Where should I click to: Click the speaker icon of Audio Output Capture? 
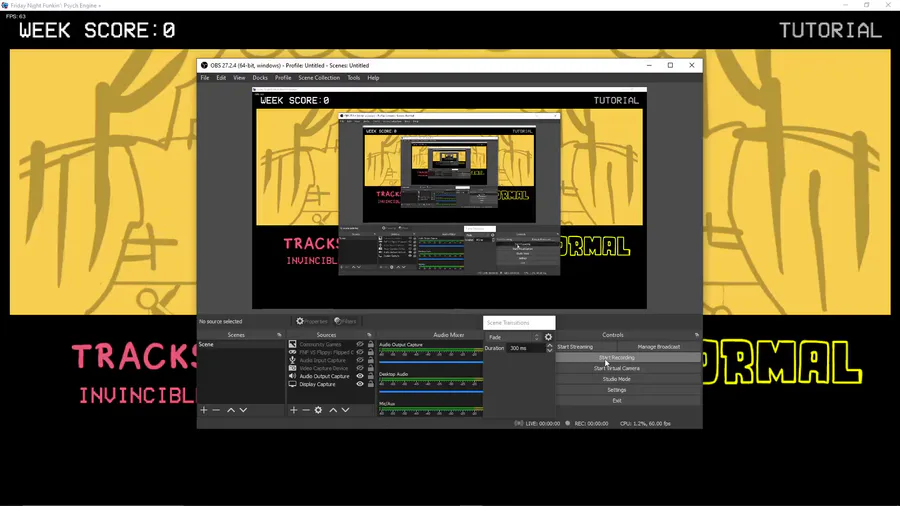[292, 376]
